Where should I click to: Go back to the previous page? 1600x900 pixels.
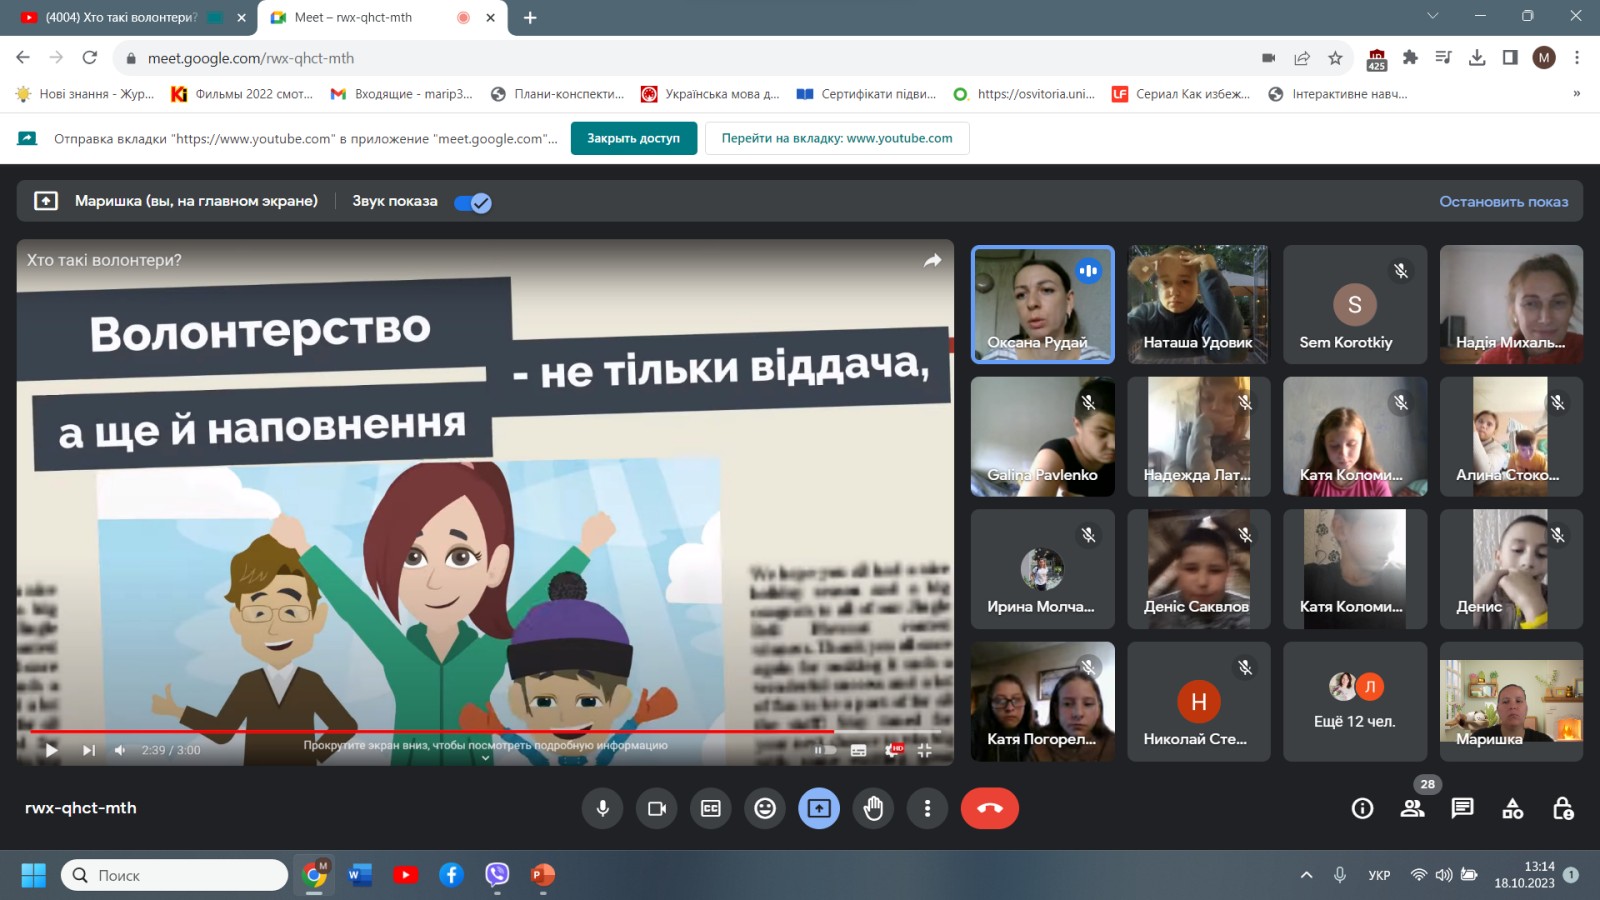click(23, 58)
